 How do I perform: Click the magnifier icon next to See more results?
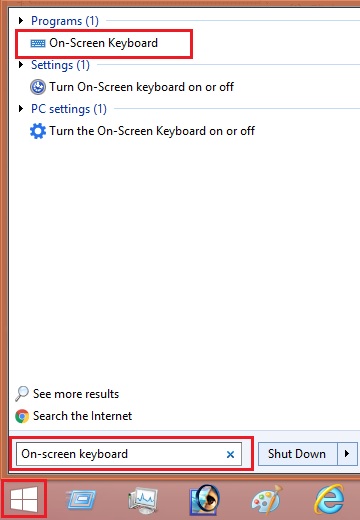[x=22, y=394]
